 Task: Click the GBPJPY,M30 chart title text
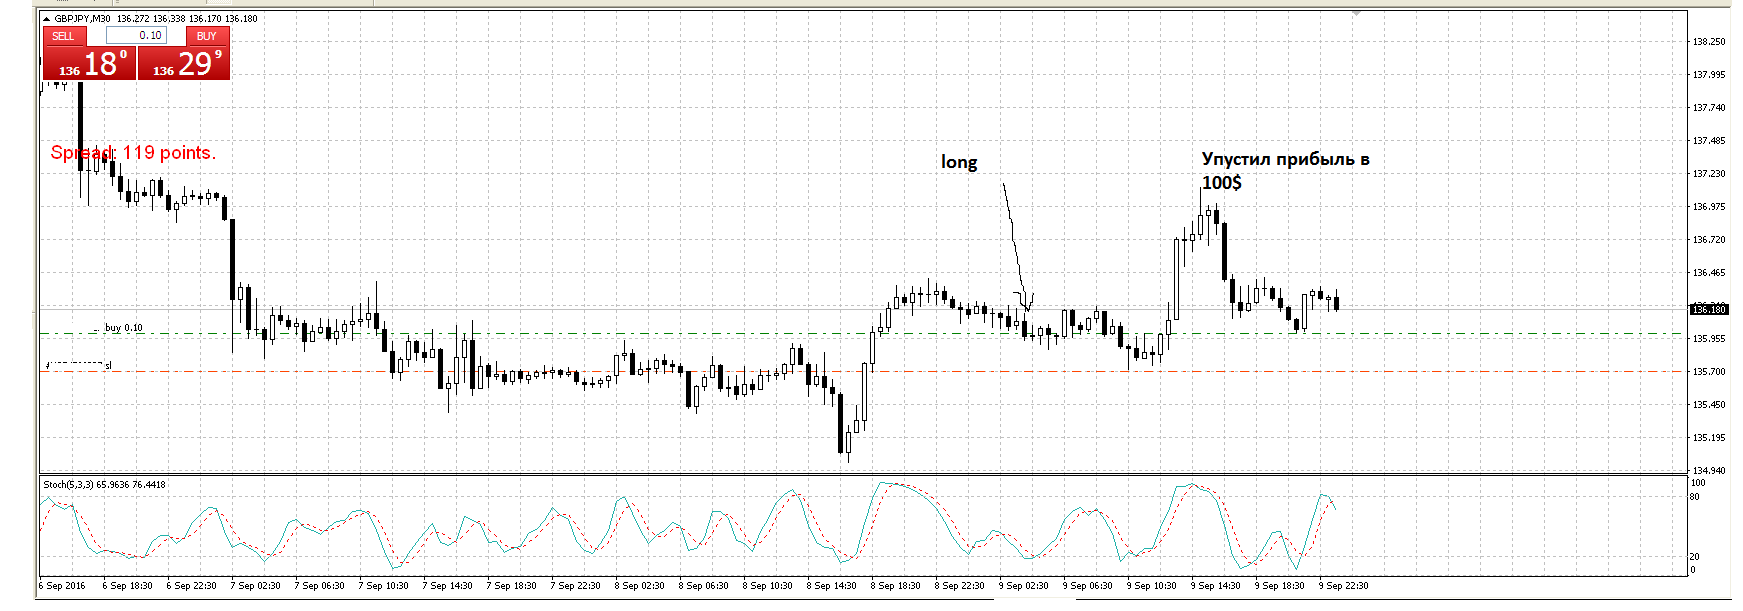[x=82, y=19]
